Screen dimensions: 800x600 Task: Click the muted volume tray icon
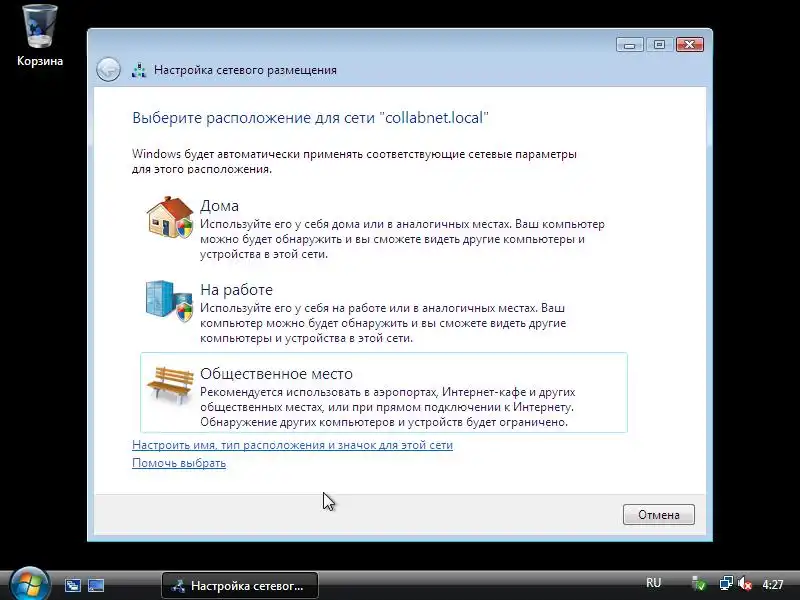(745, 583)
